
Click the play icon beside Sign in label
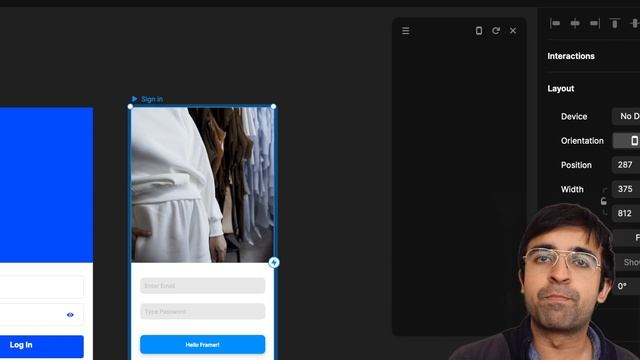(134, 99)
